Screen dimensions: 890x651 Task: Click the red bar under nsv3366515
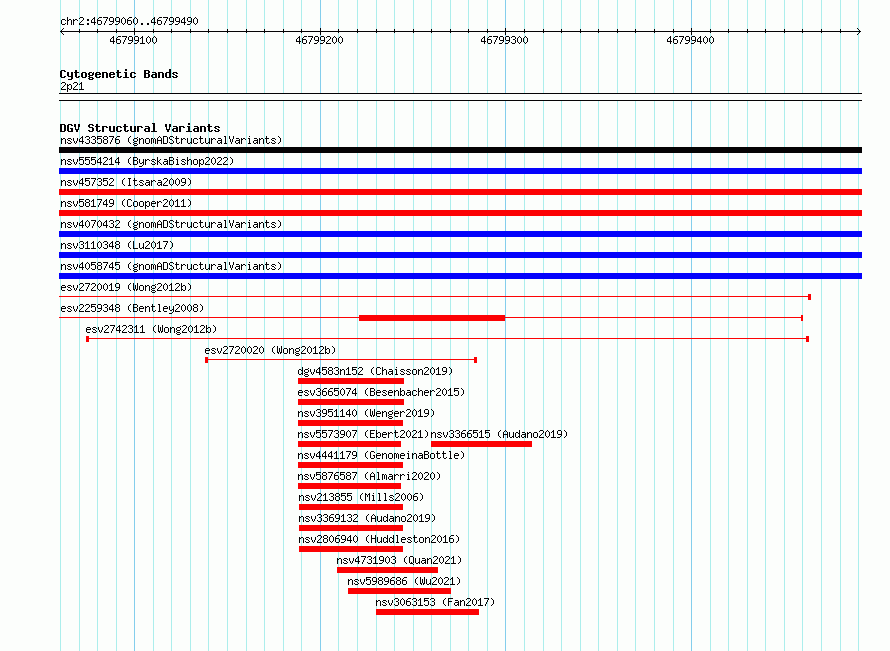pyautogui.click(x=481, y=444)
